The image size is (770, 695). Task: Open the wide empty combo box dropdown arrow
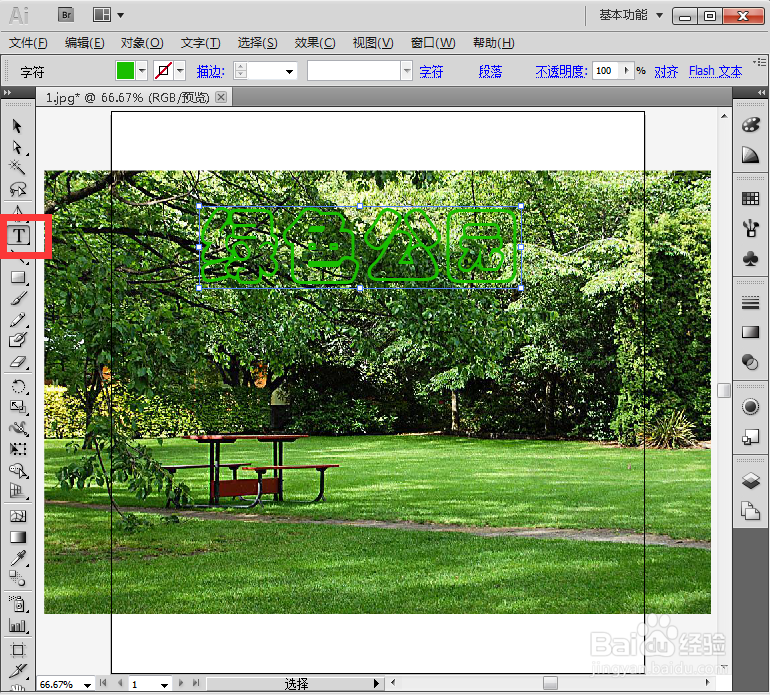(x=407, y=71)
